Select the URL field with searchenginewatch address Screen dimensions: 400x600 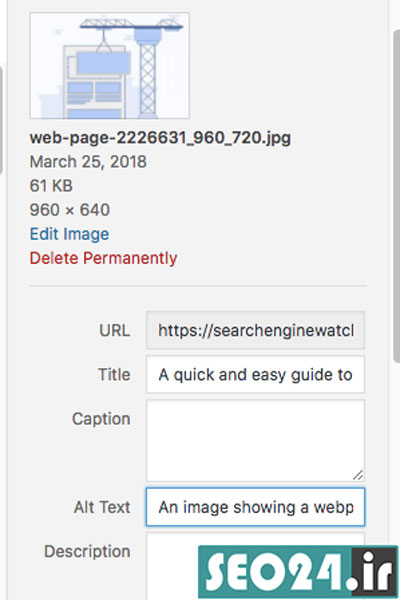255,330
